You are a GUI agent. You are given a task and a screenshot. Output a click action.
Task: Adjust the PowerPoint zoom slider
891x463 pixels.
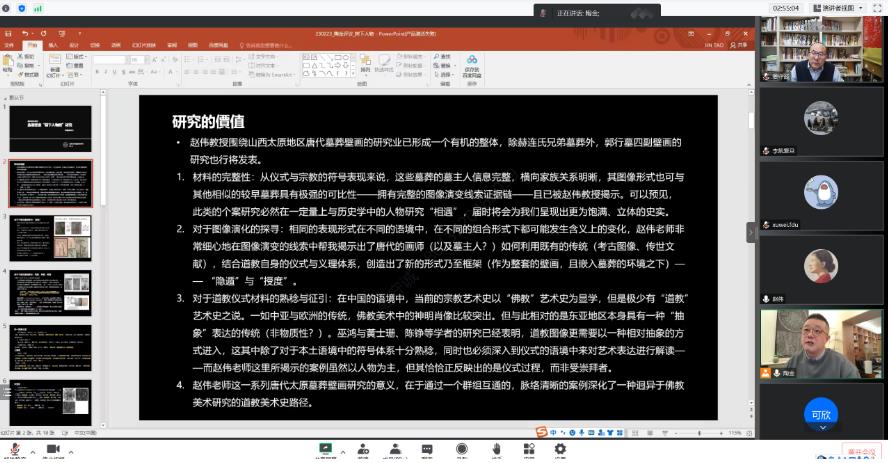(700, 433)
